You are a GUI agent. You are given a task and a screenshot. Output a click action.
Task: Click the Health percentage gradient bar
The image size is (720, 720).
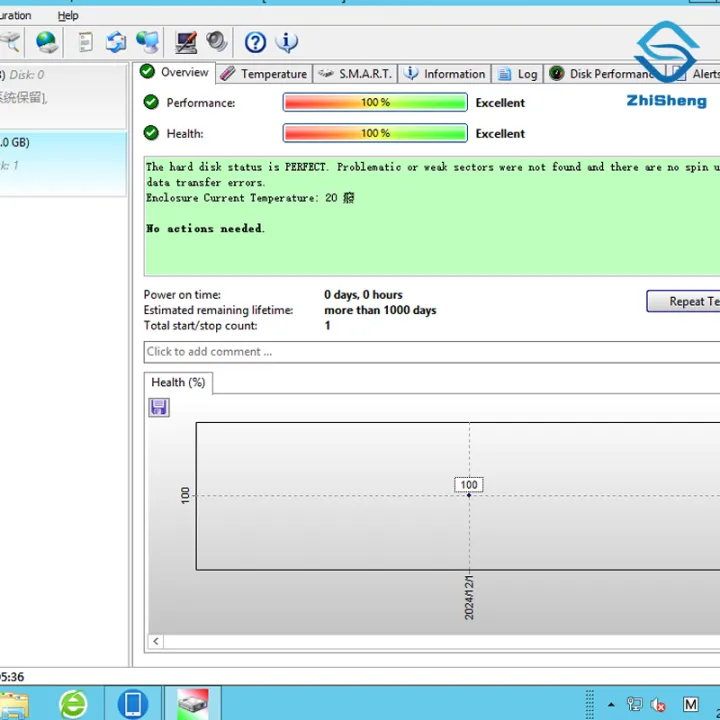click(375, 133)
